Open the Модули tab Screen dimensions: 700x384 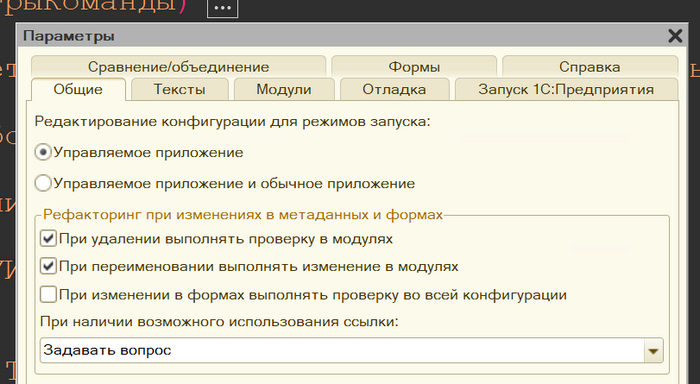(x=284, y=89)
